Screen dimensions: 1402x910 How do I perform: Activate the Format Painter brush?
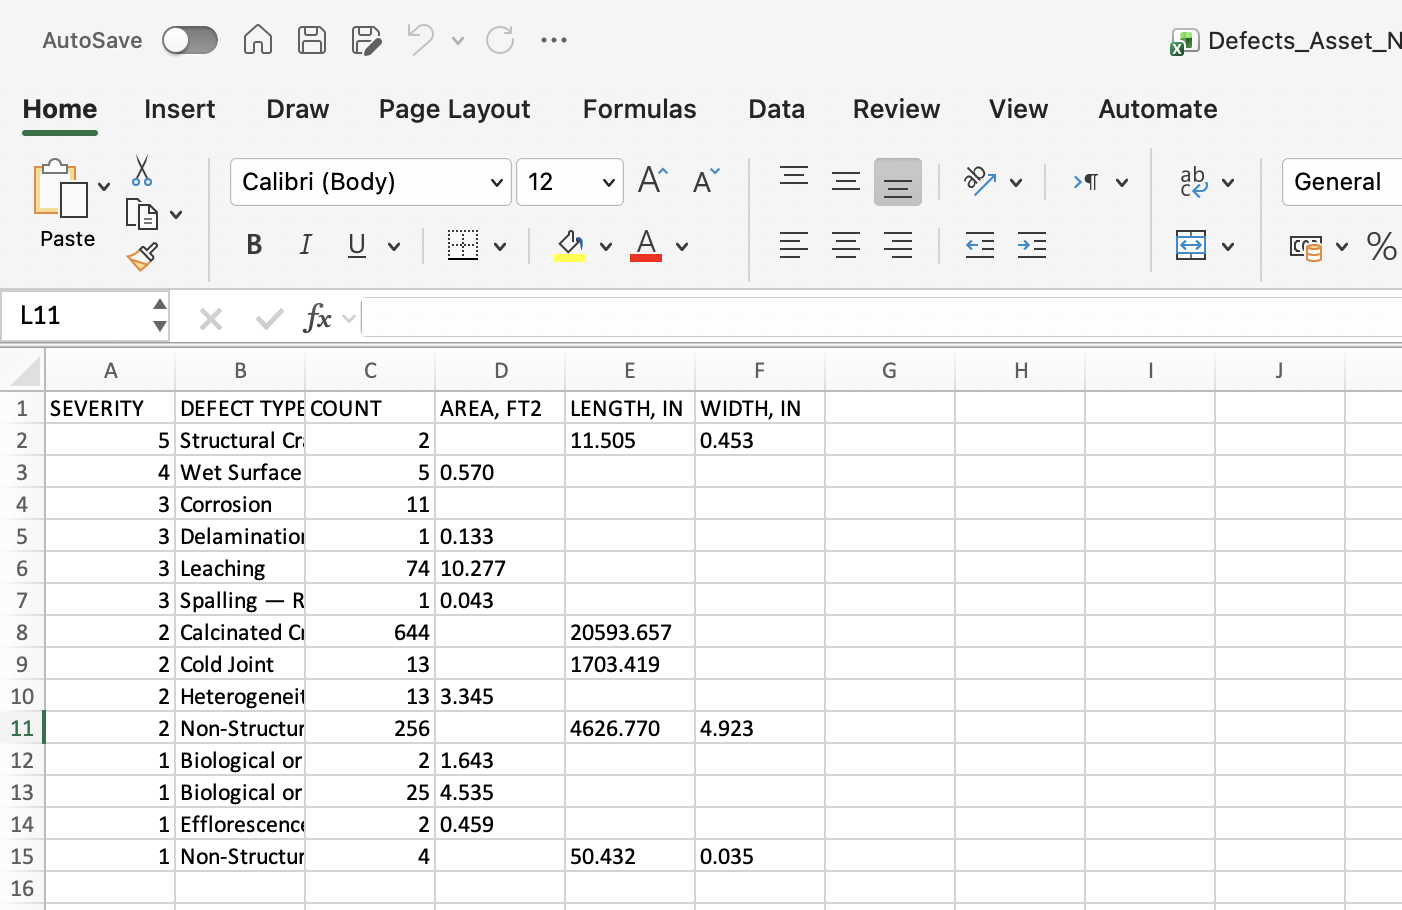click(142, 257)
